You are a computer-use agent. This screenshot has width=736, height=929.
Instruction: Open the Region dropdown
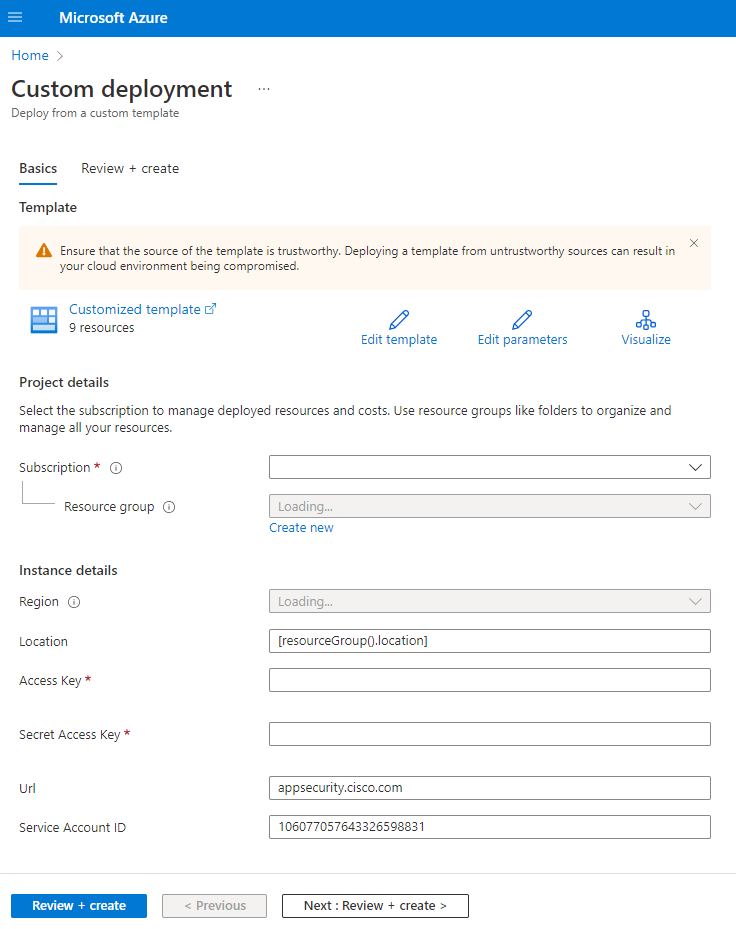tap(489, 601)
